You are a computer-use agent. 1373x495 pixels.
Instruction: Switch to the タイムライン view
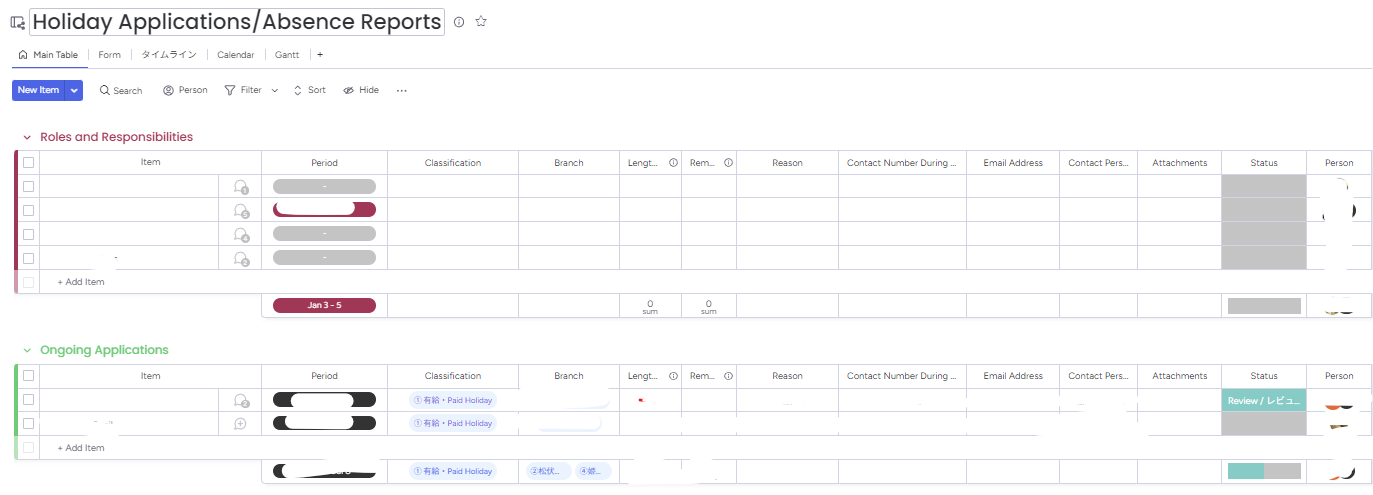click(169, 55)
